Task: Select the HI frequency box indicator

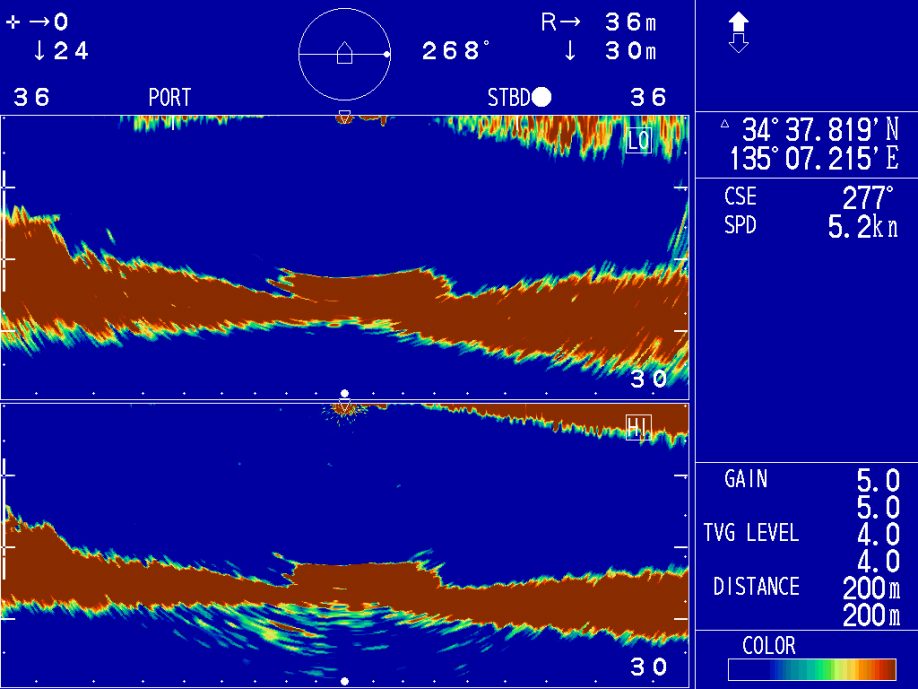Action: point(638,428)
